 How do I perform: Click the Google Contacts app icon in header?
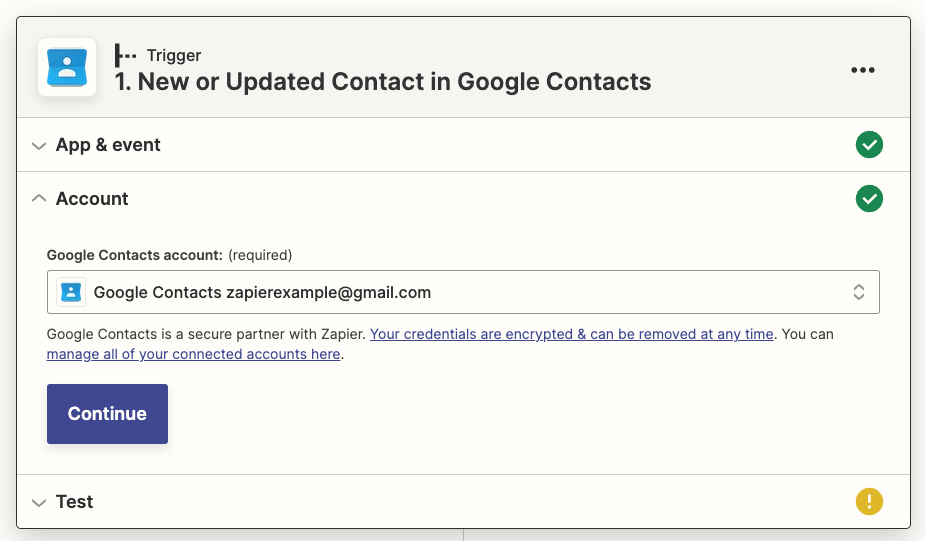point(67,67)
